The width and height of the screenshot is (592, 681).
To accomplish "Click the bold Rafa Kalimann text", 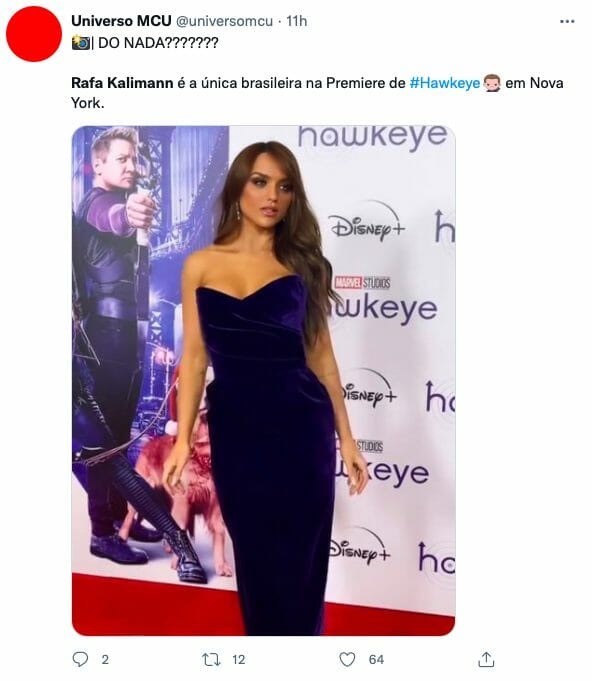I will point(122,83).
